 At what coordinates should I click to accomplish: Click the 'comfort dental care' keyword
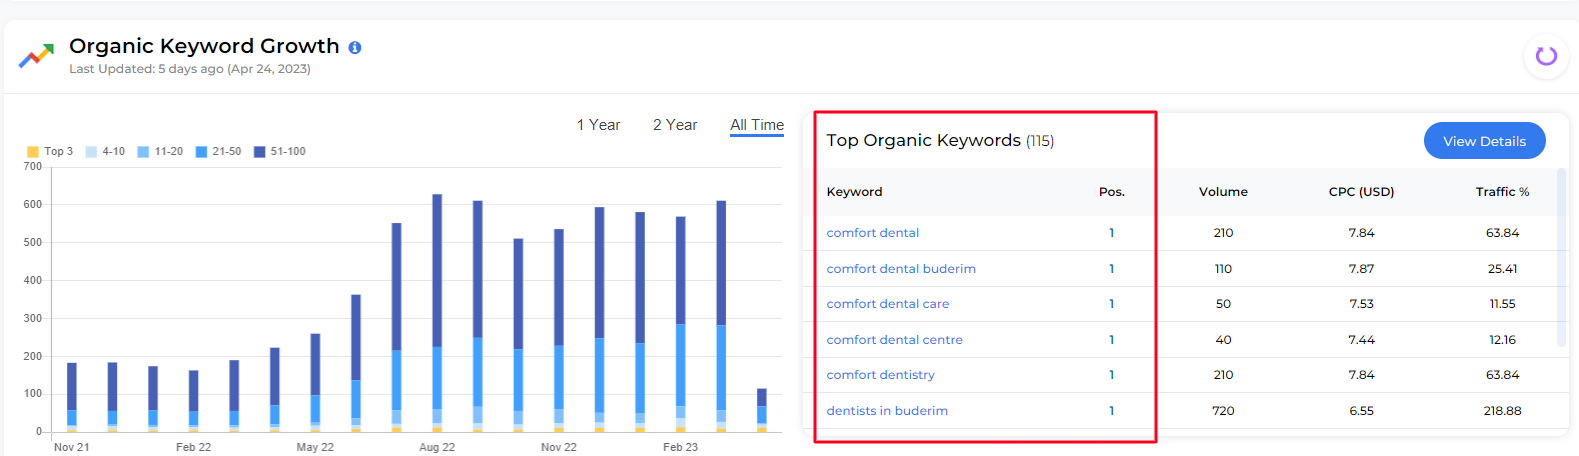coord(887,304)
